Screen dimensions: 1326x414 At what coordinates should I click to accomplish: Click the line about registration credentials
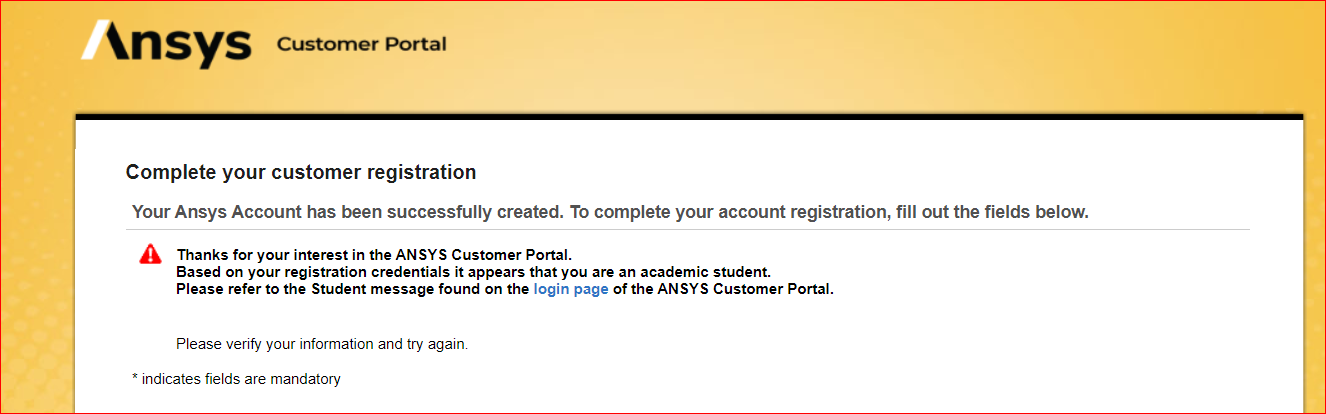click(x=473, y=272)
